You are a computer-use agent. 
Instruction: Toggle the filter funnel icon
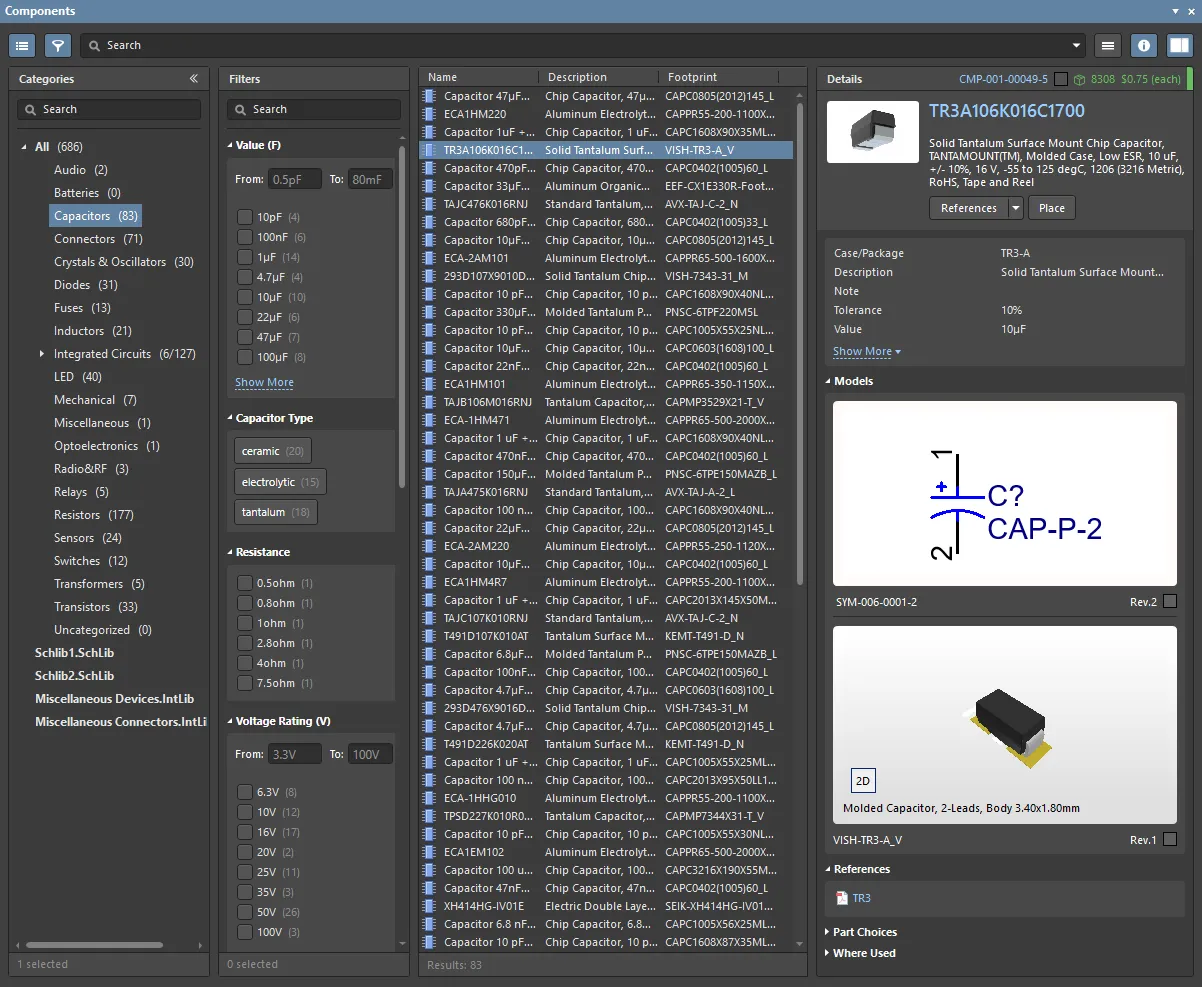tap(57, 45)
